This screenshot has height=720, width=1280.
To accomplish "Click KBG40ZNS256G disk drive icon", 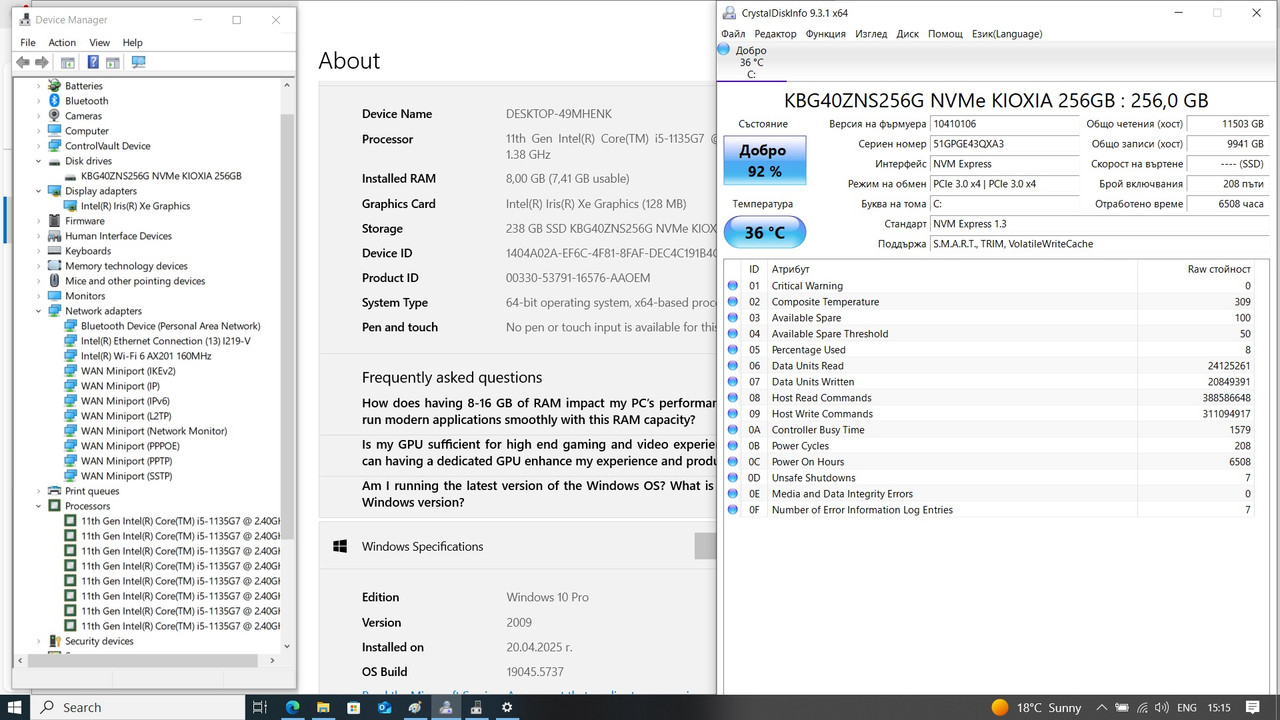I will coord(71,176).
